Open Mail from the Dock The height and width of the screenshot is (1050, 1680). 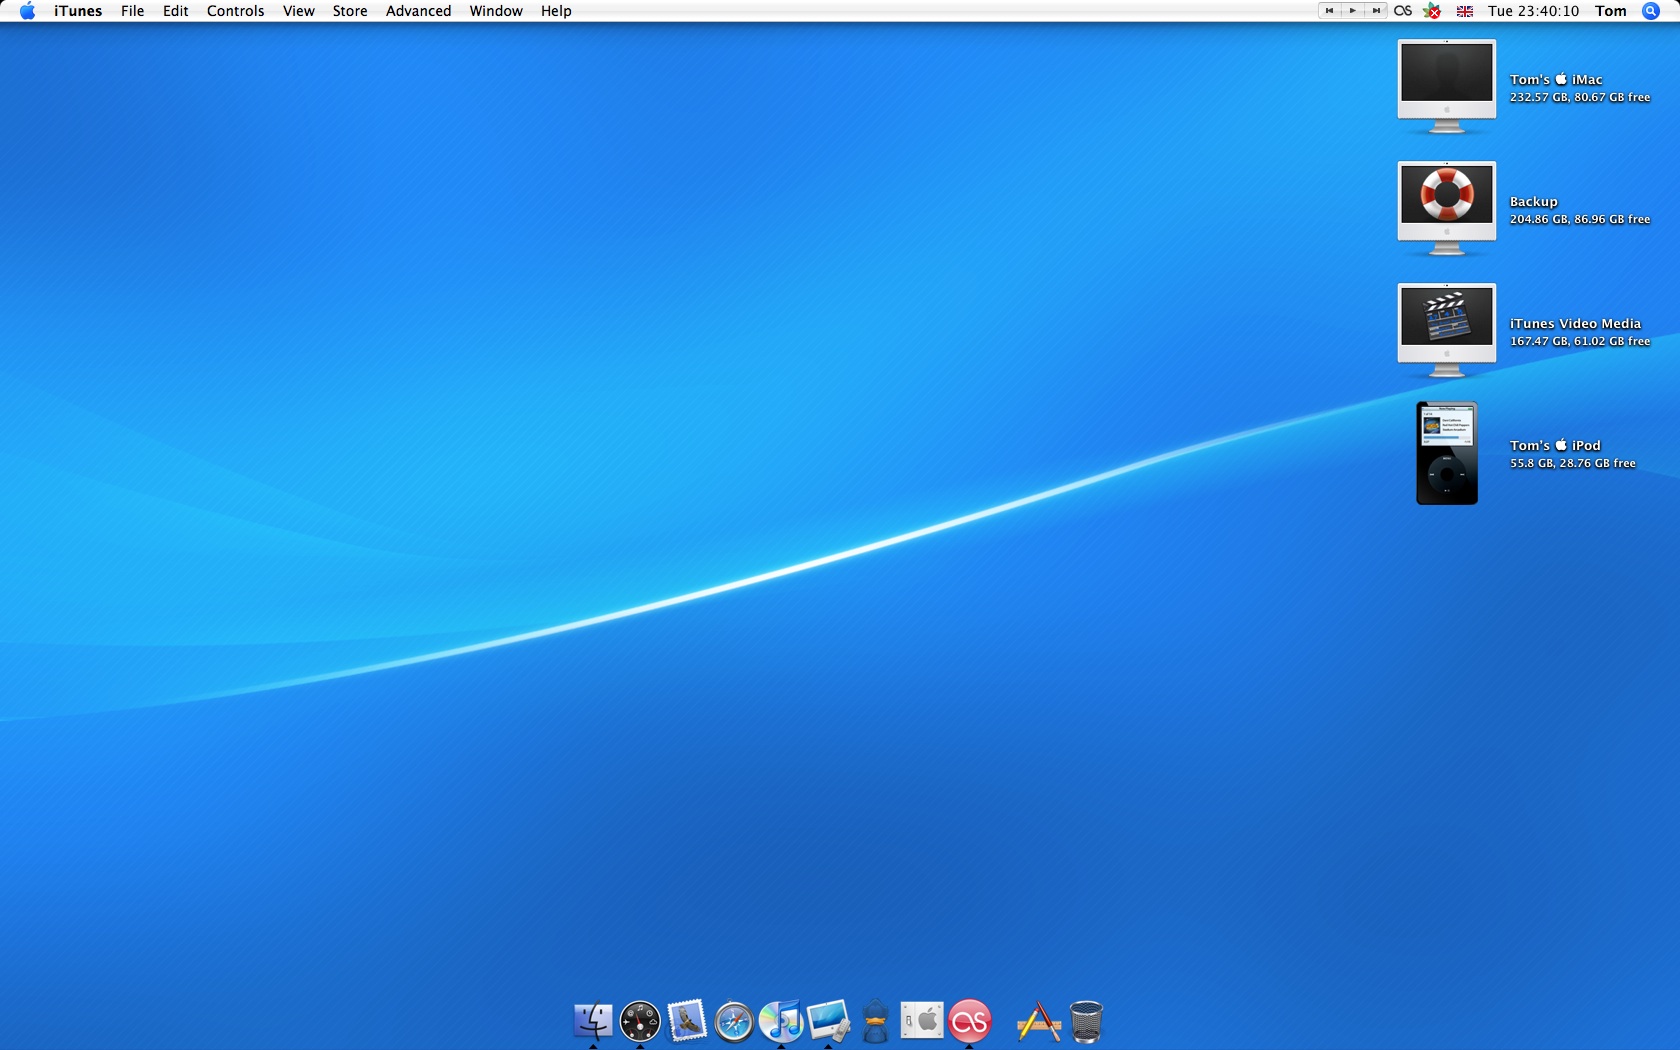click(687, 1021)
